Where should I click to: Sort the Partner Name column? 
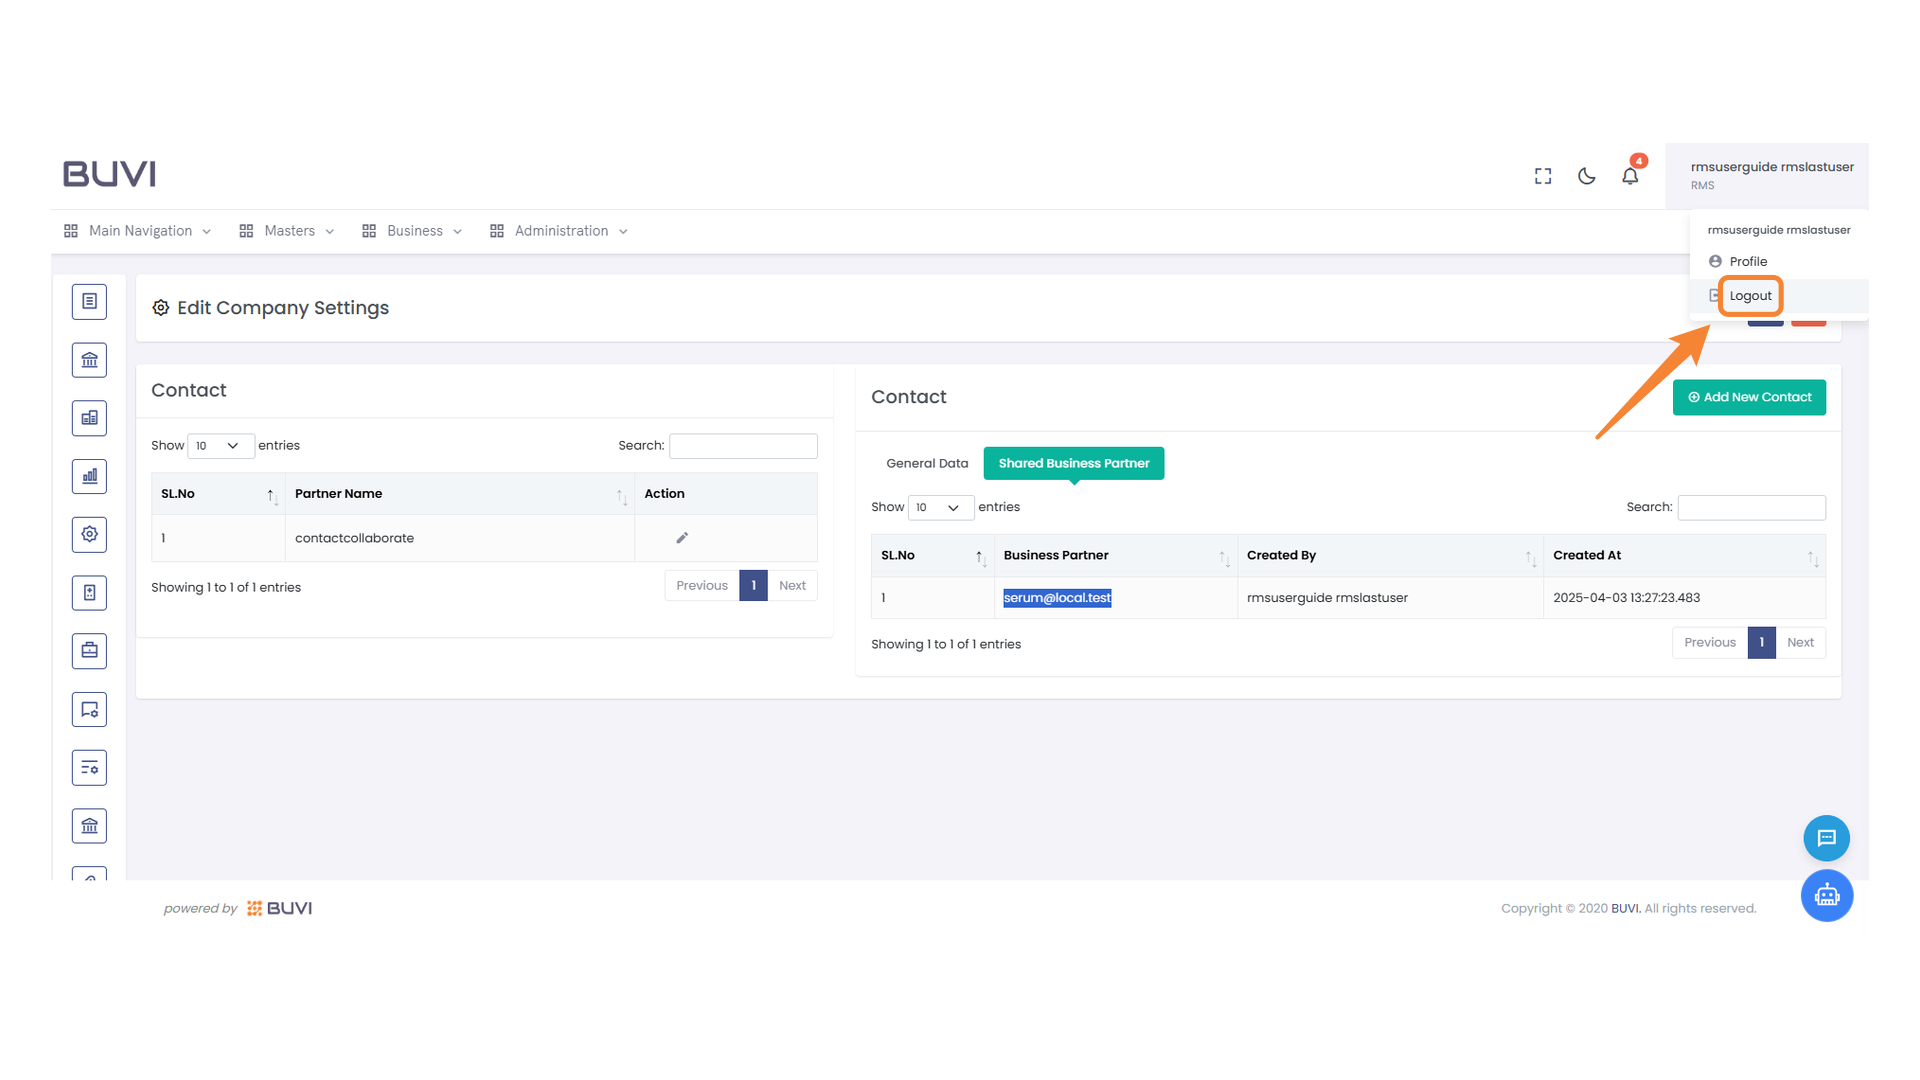tap(622, 494)
